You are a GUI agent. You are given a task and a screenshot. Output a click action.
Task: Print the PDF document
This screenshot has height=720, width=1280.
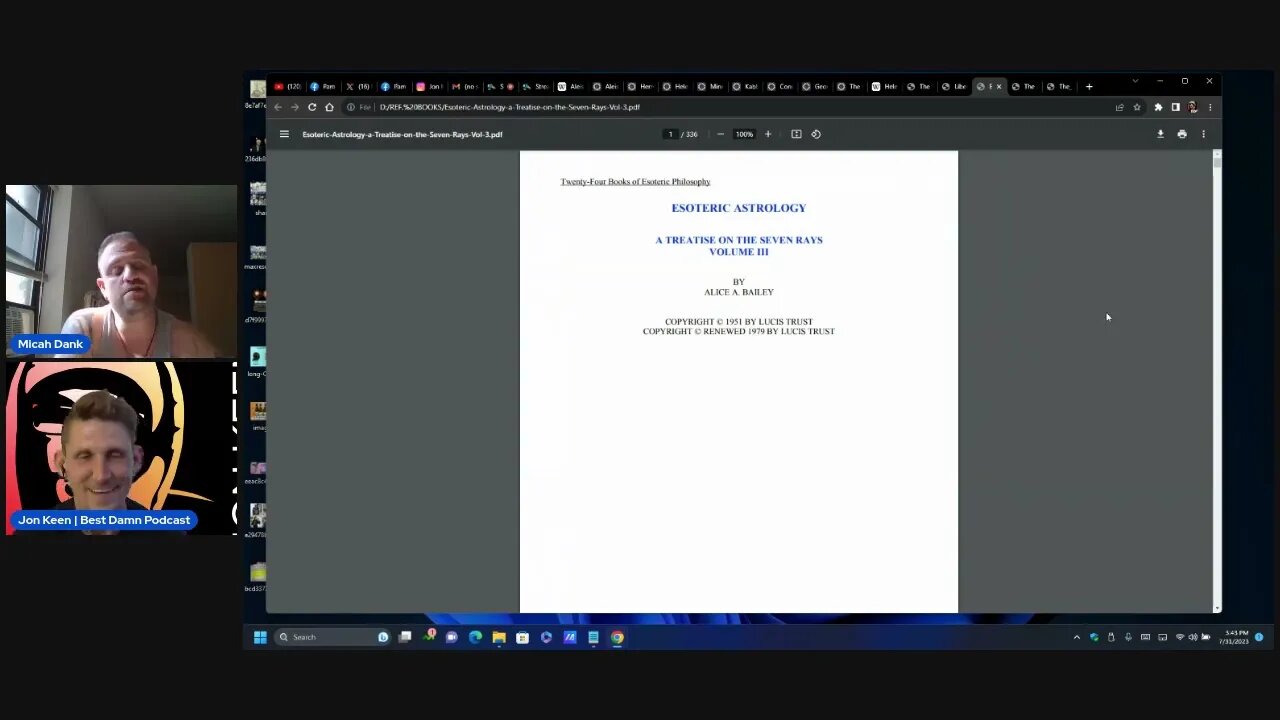(x=1182, y=134)
